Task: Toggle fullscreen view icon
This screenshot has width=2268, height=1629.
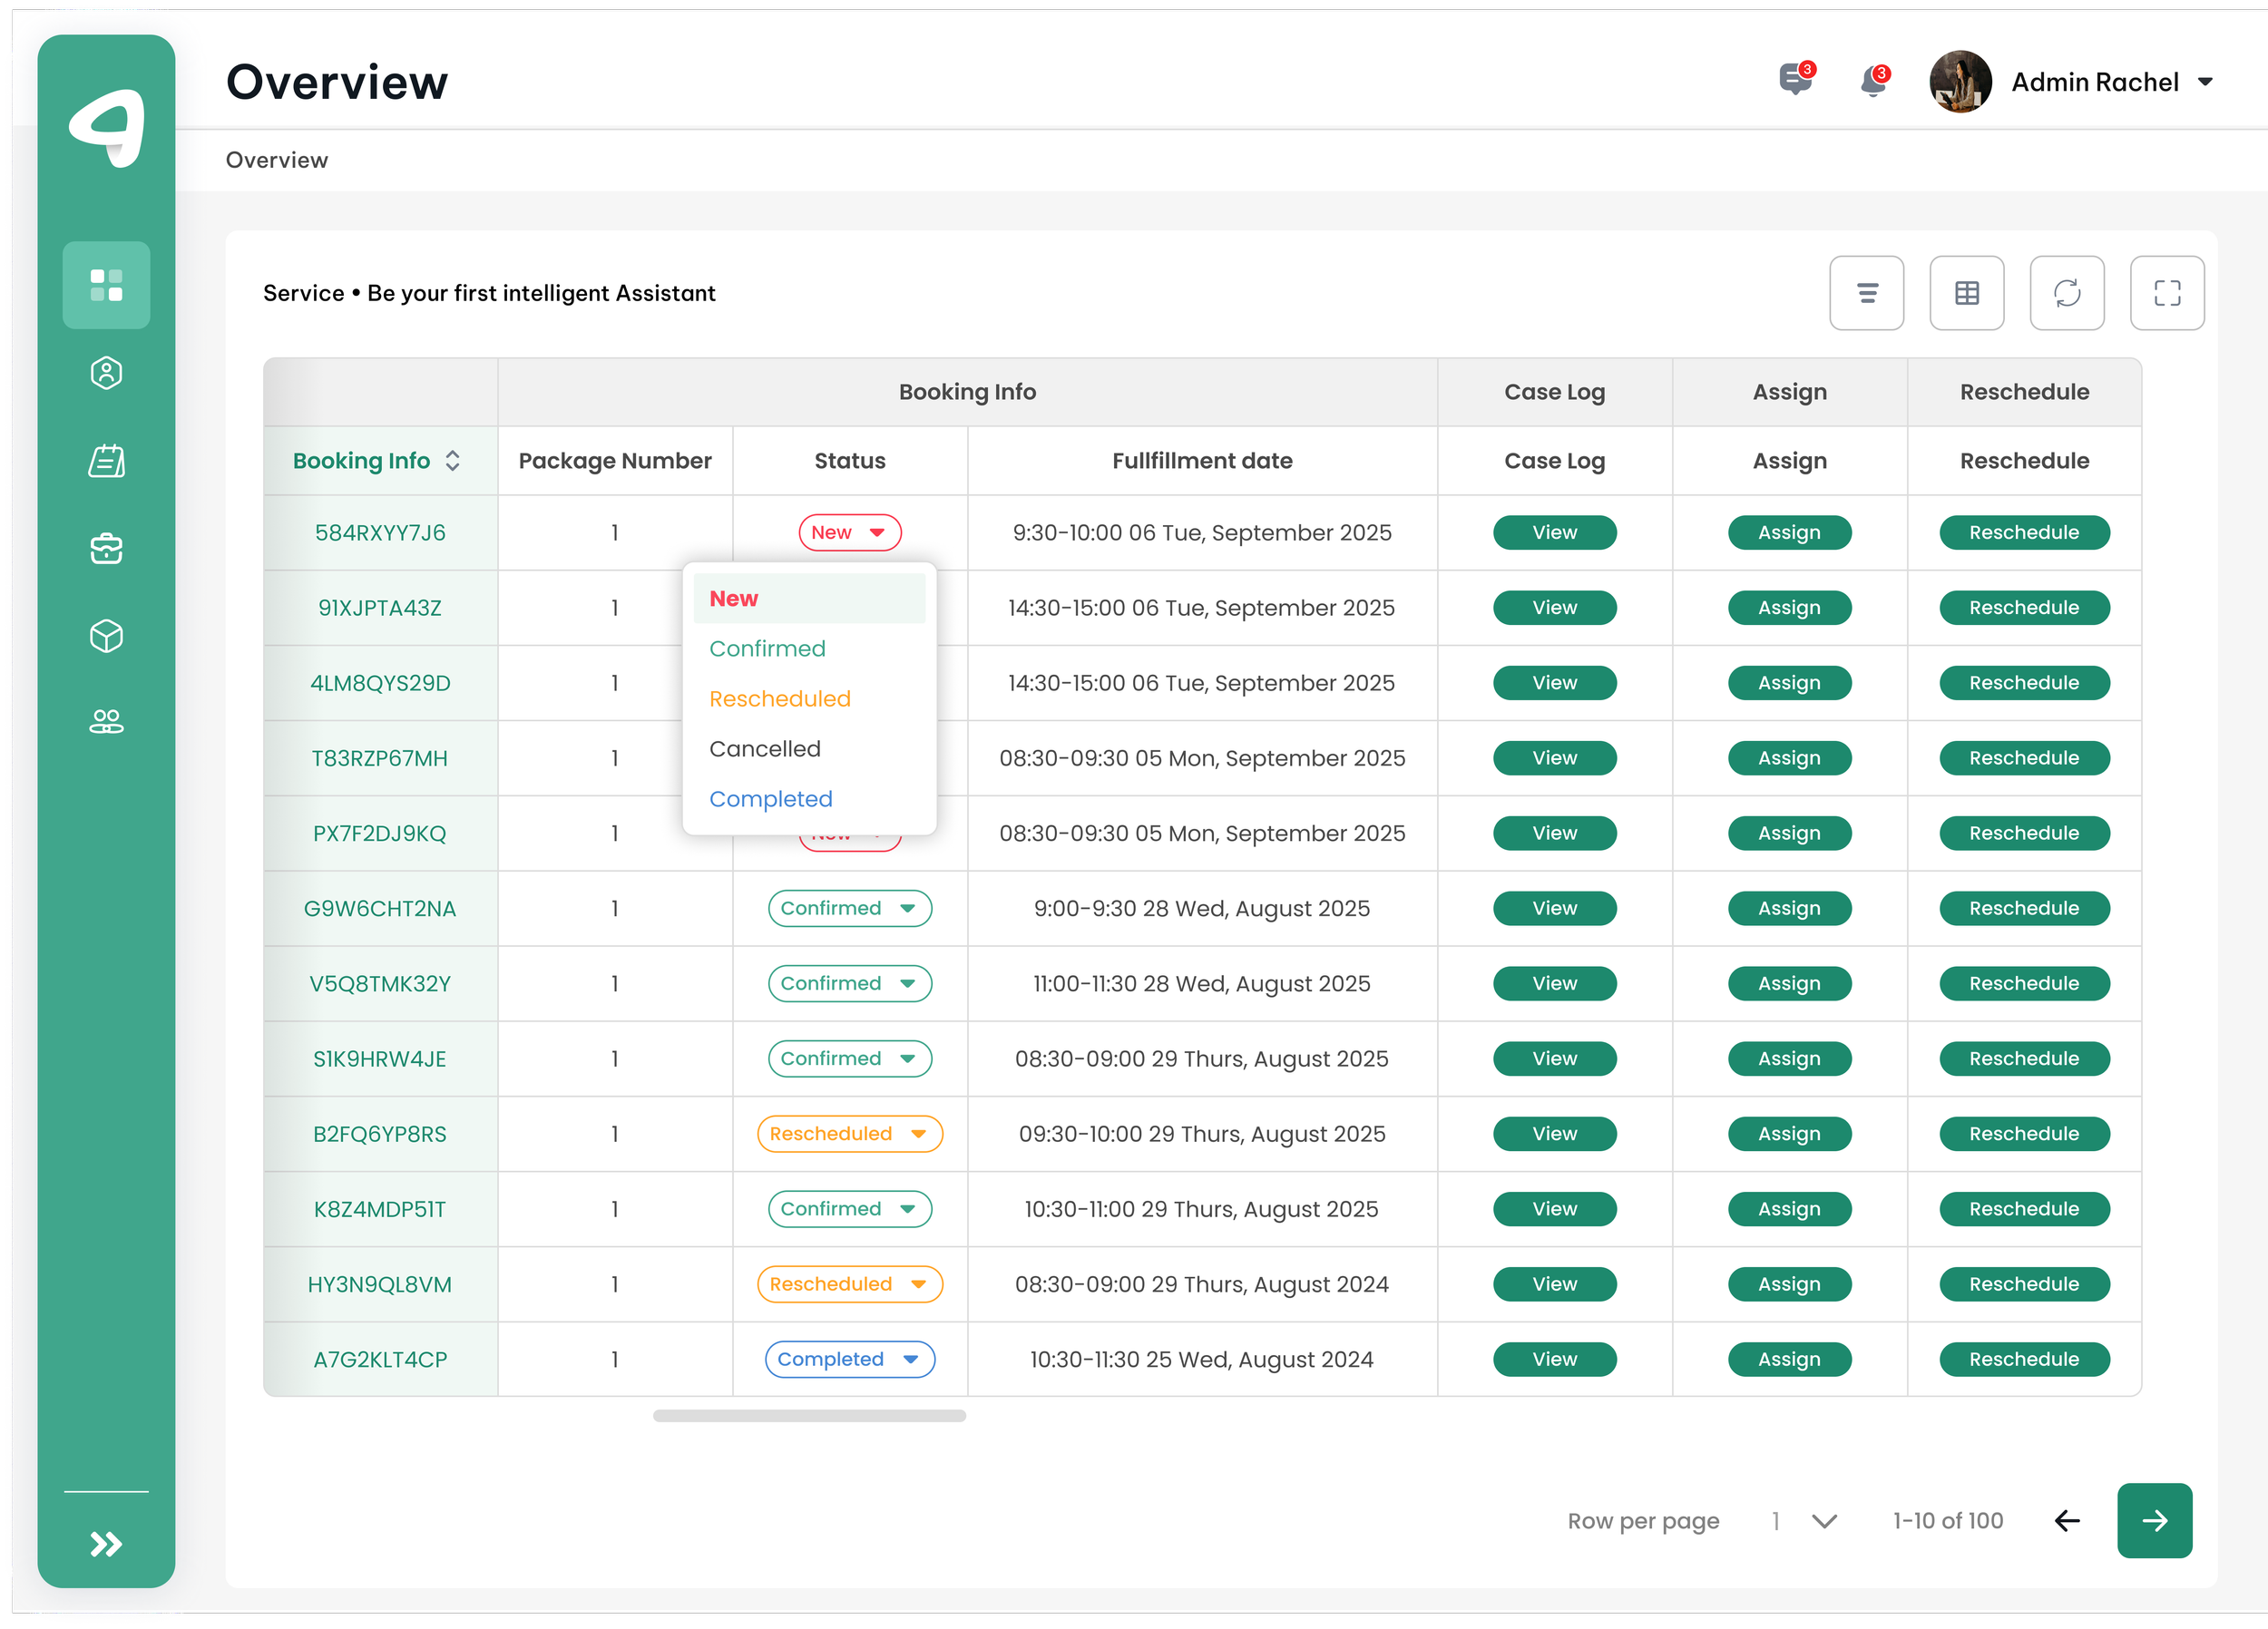Action: (x=2167, y=293)
